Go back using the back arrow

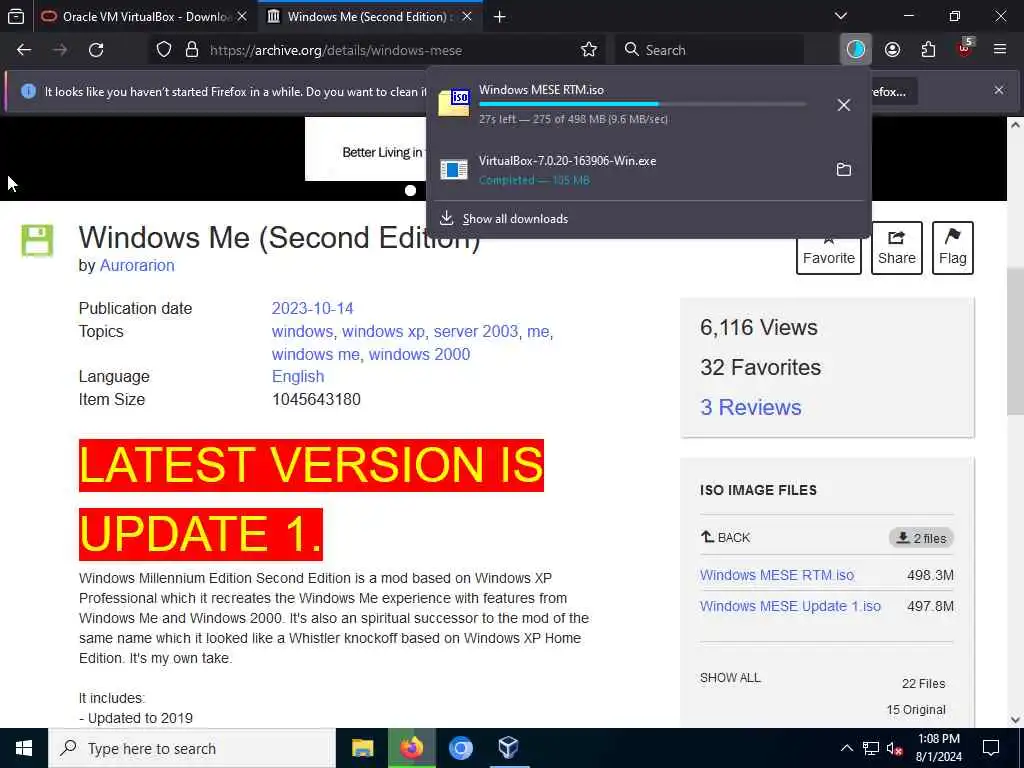pos(24,50)
